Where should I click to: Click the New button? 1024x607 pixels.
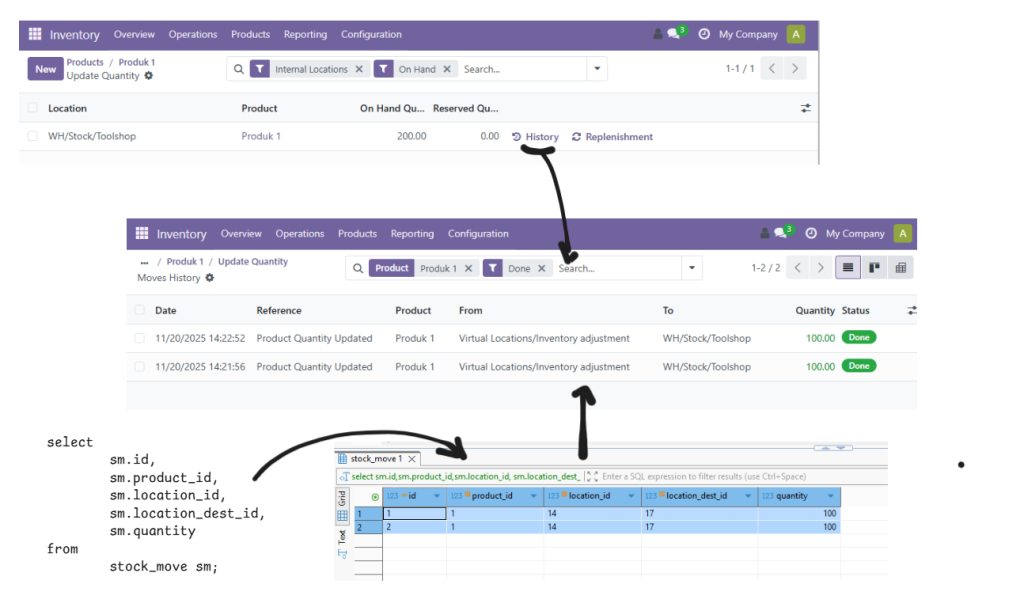click(x=46, y=69)
